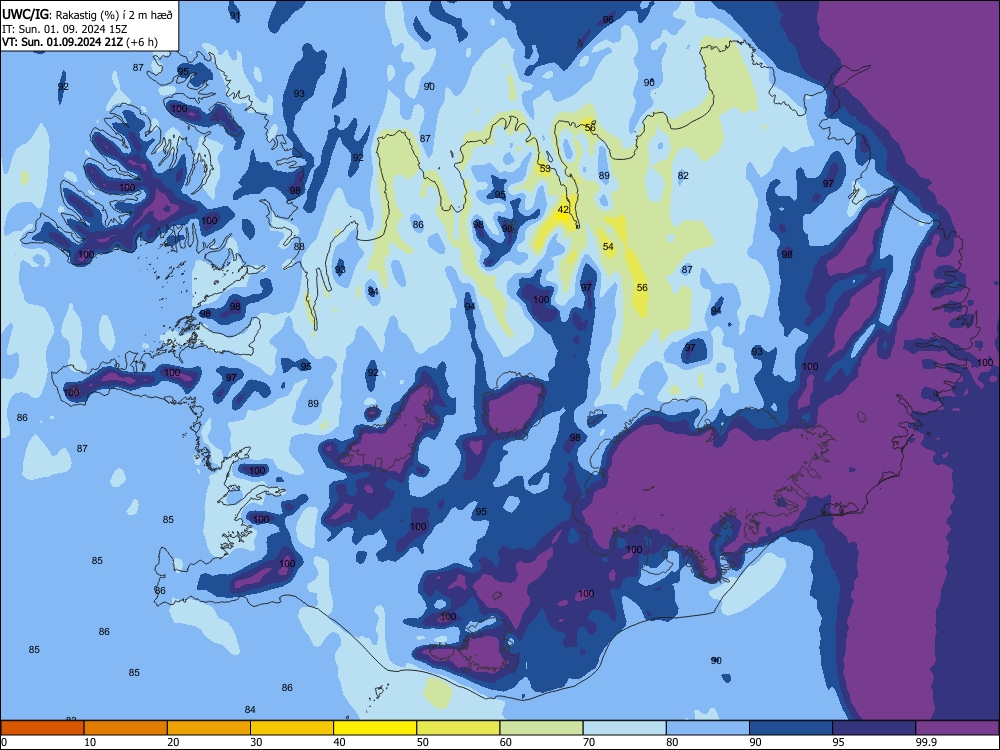
Task: Select the legend scale label '30'
Action: 256,742
